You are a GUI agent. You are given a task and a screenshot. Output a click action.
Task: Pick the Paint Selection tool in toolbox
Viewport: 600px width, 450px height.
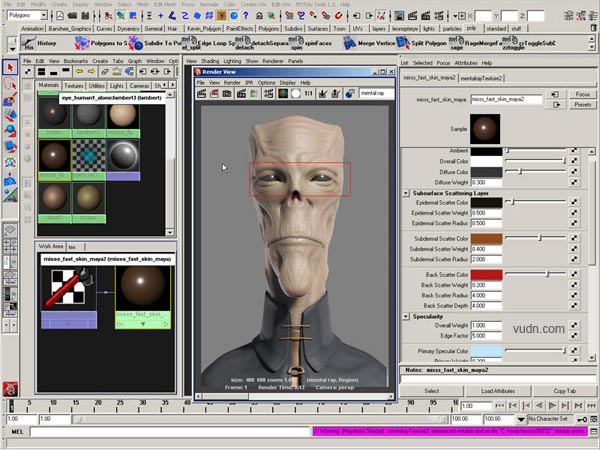10,99
